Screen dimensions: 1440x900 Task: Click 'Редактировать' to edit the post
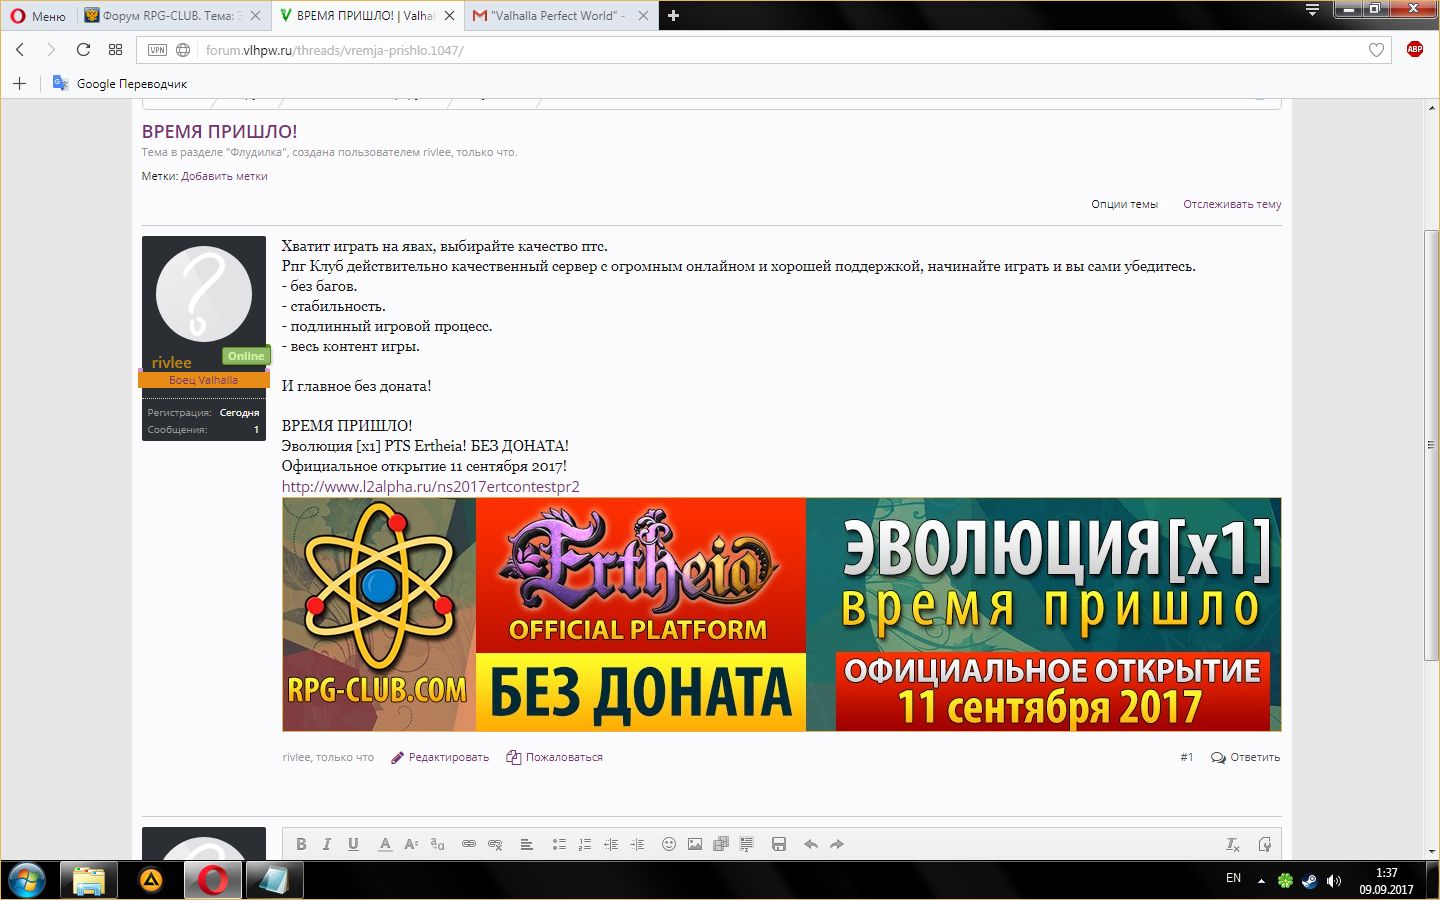pyautogui.click(x=440, y=757)
